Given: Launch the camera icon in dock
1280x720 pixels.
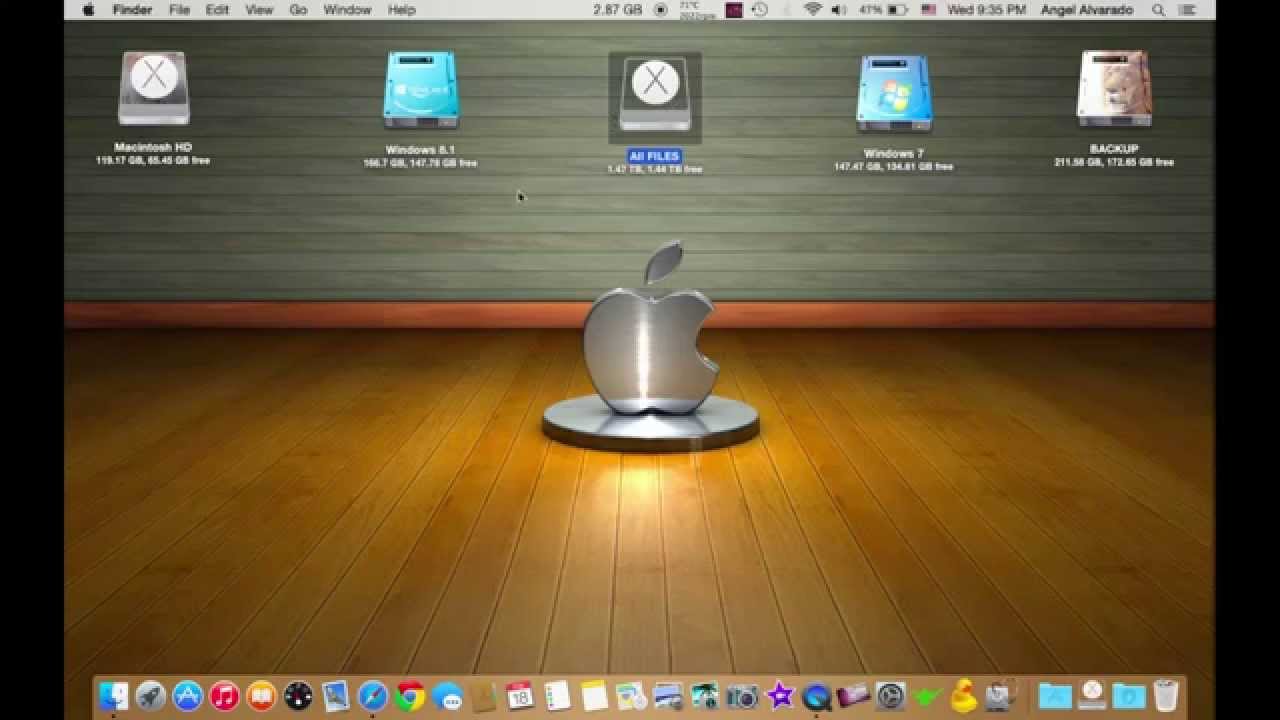Looking at the screenshot, I should pos(742,696).
